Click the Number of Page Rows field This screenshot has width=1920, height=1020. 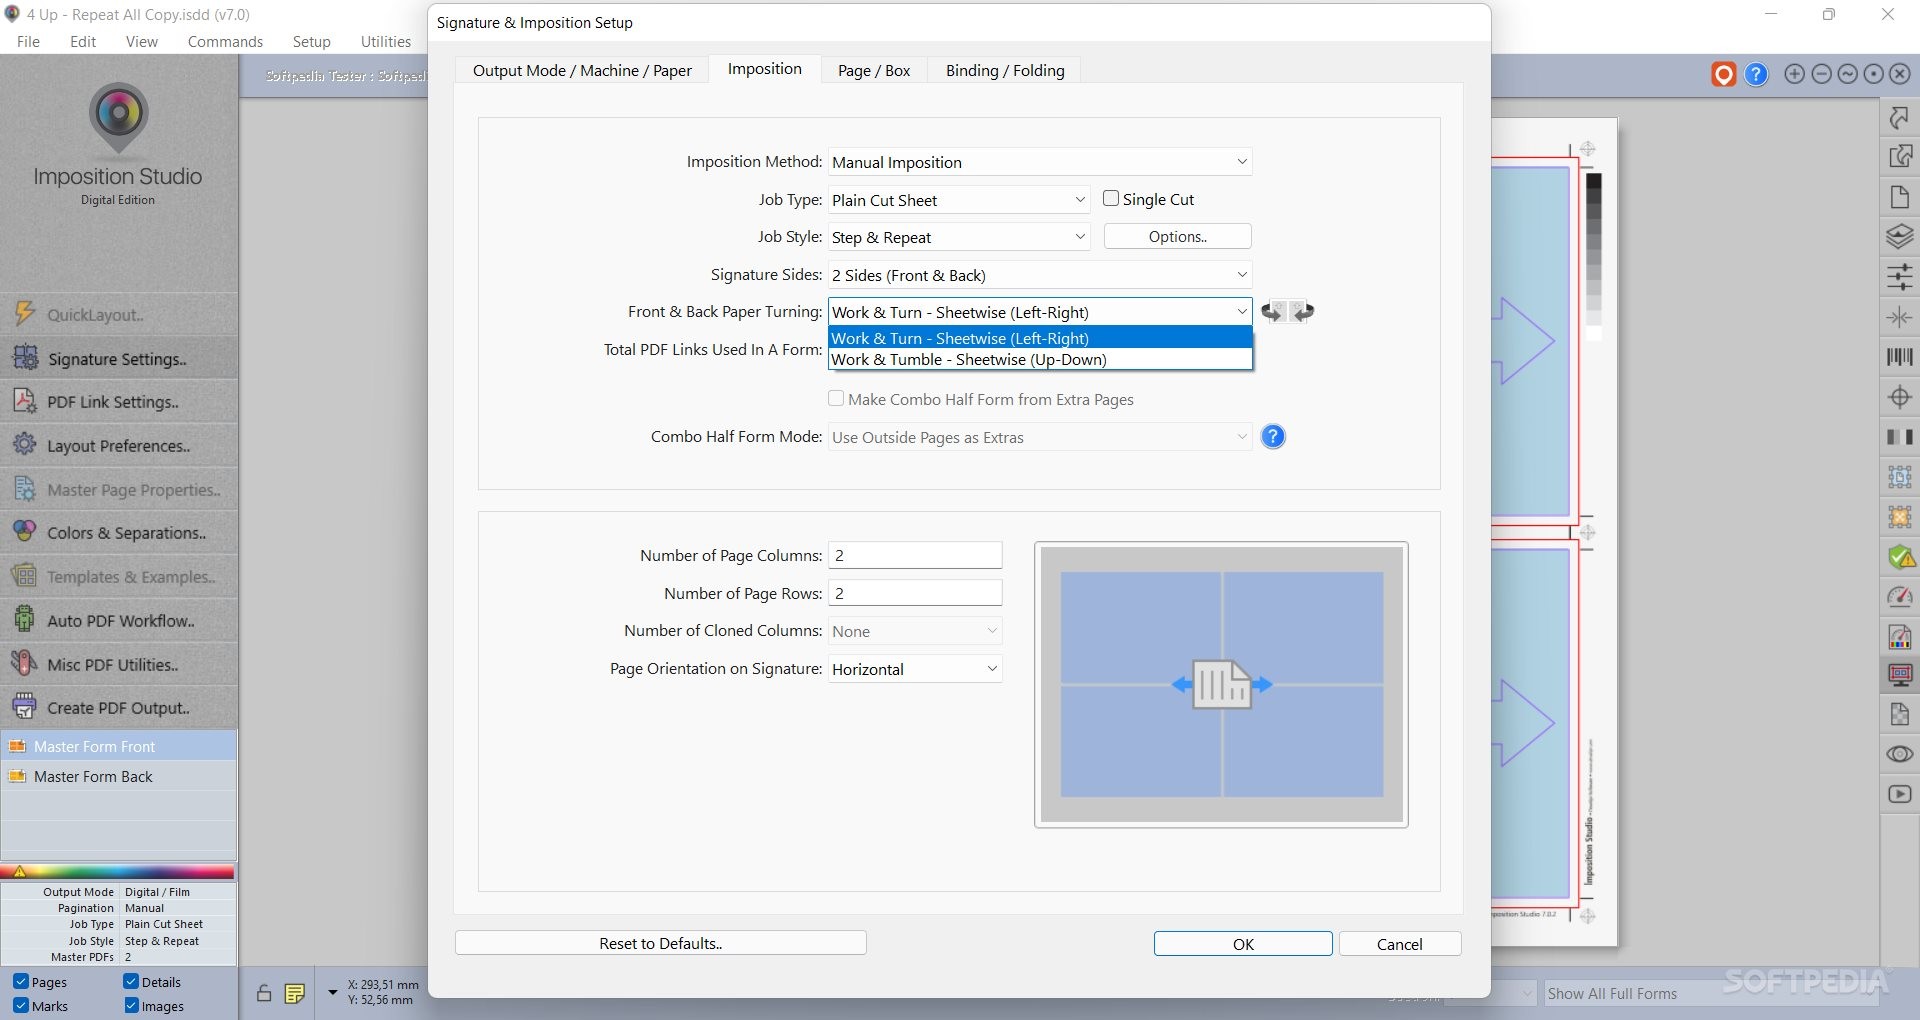(x=915, y=593)
